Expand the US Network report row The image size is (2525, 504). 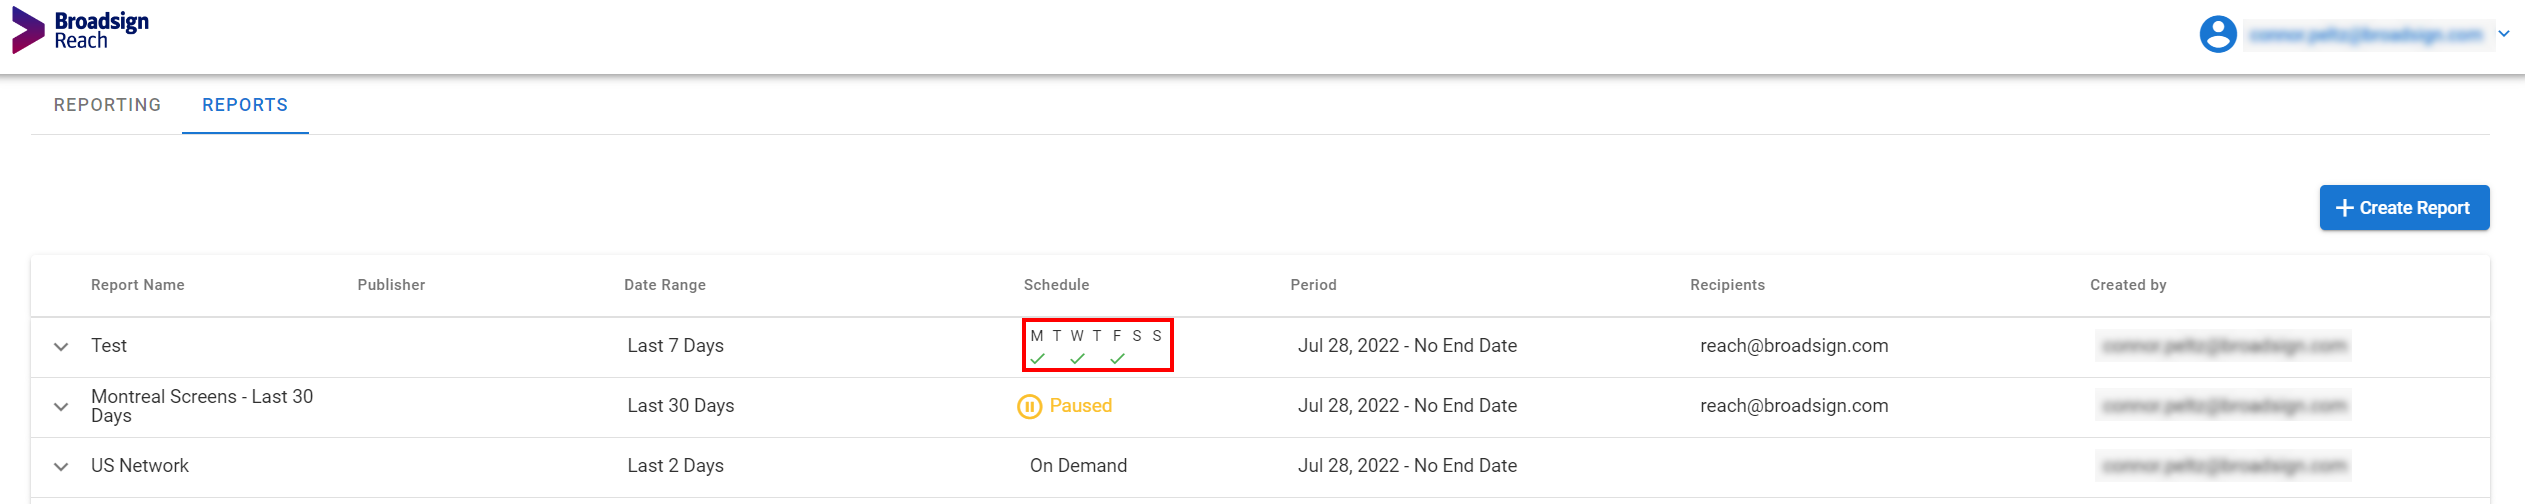point(61,467)
